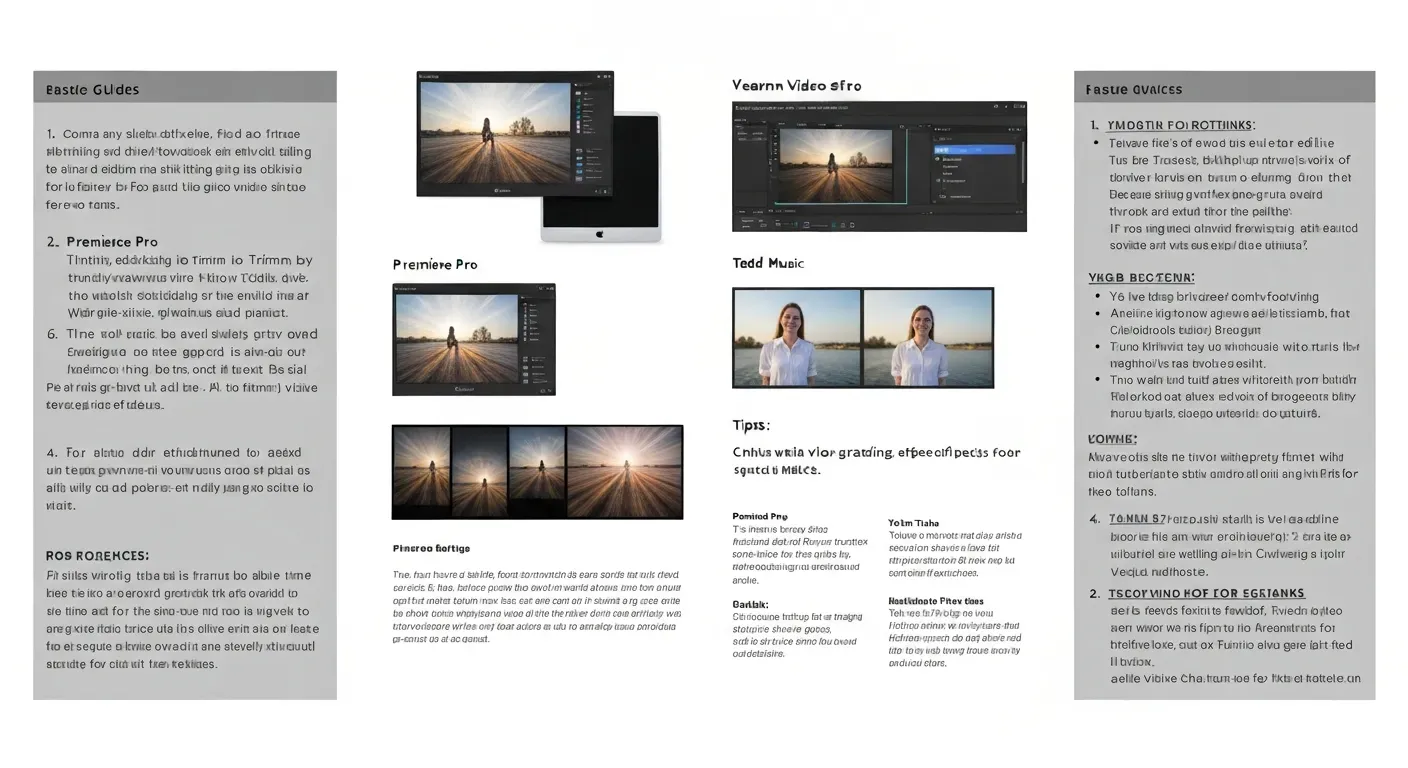The image size is (1408, 768).
Task: Click the wrench icon above the program monitor
Action: point(901,126)
